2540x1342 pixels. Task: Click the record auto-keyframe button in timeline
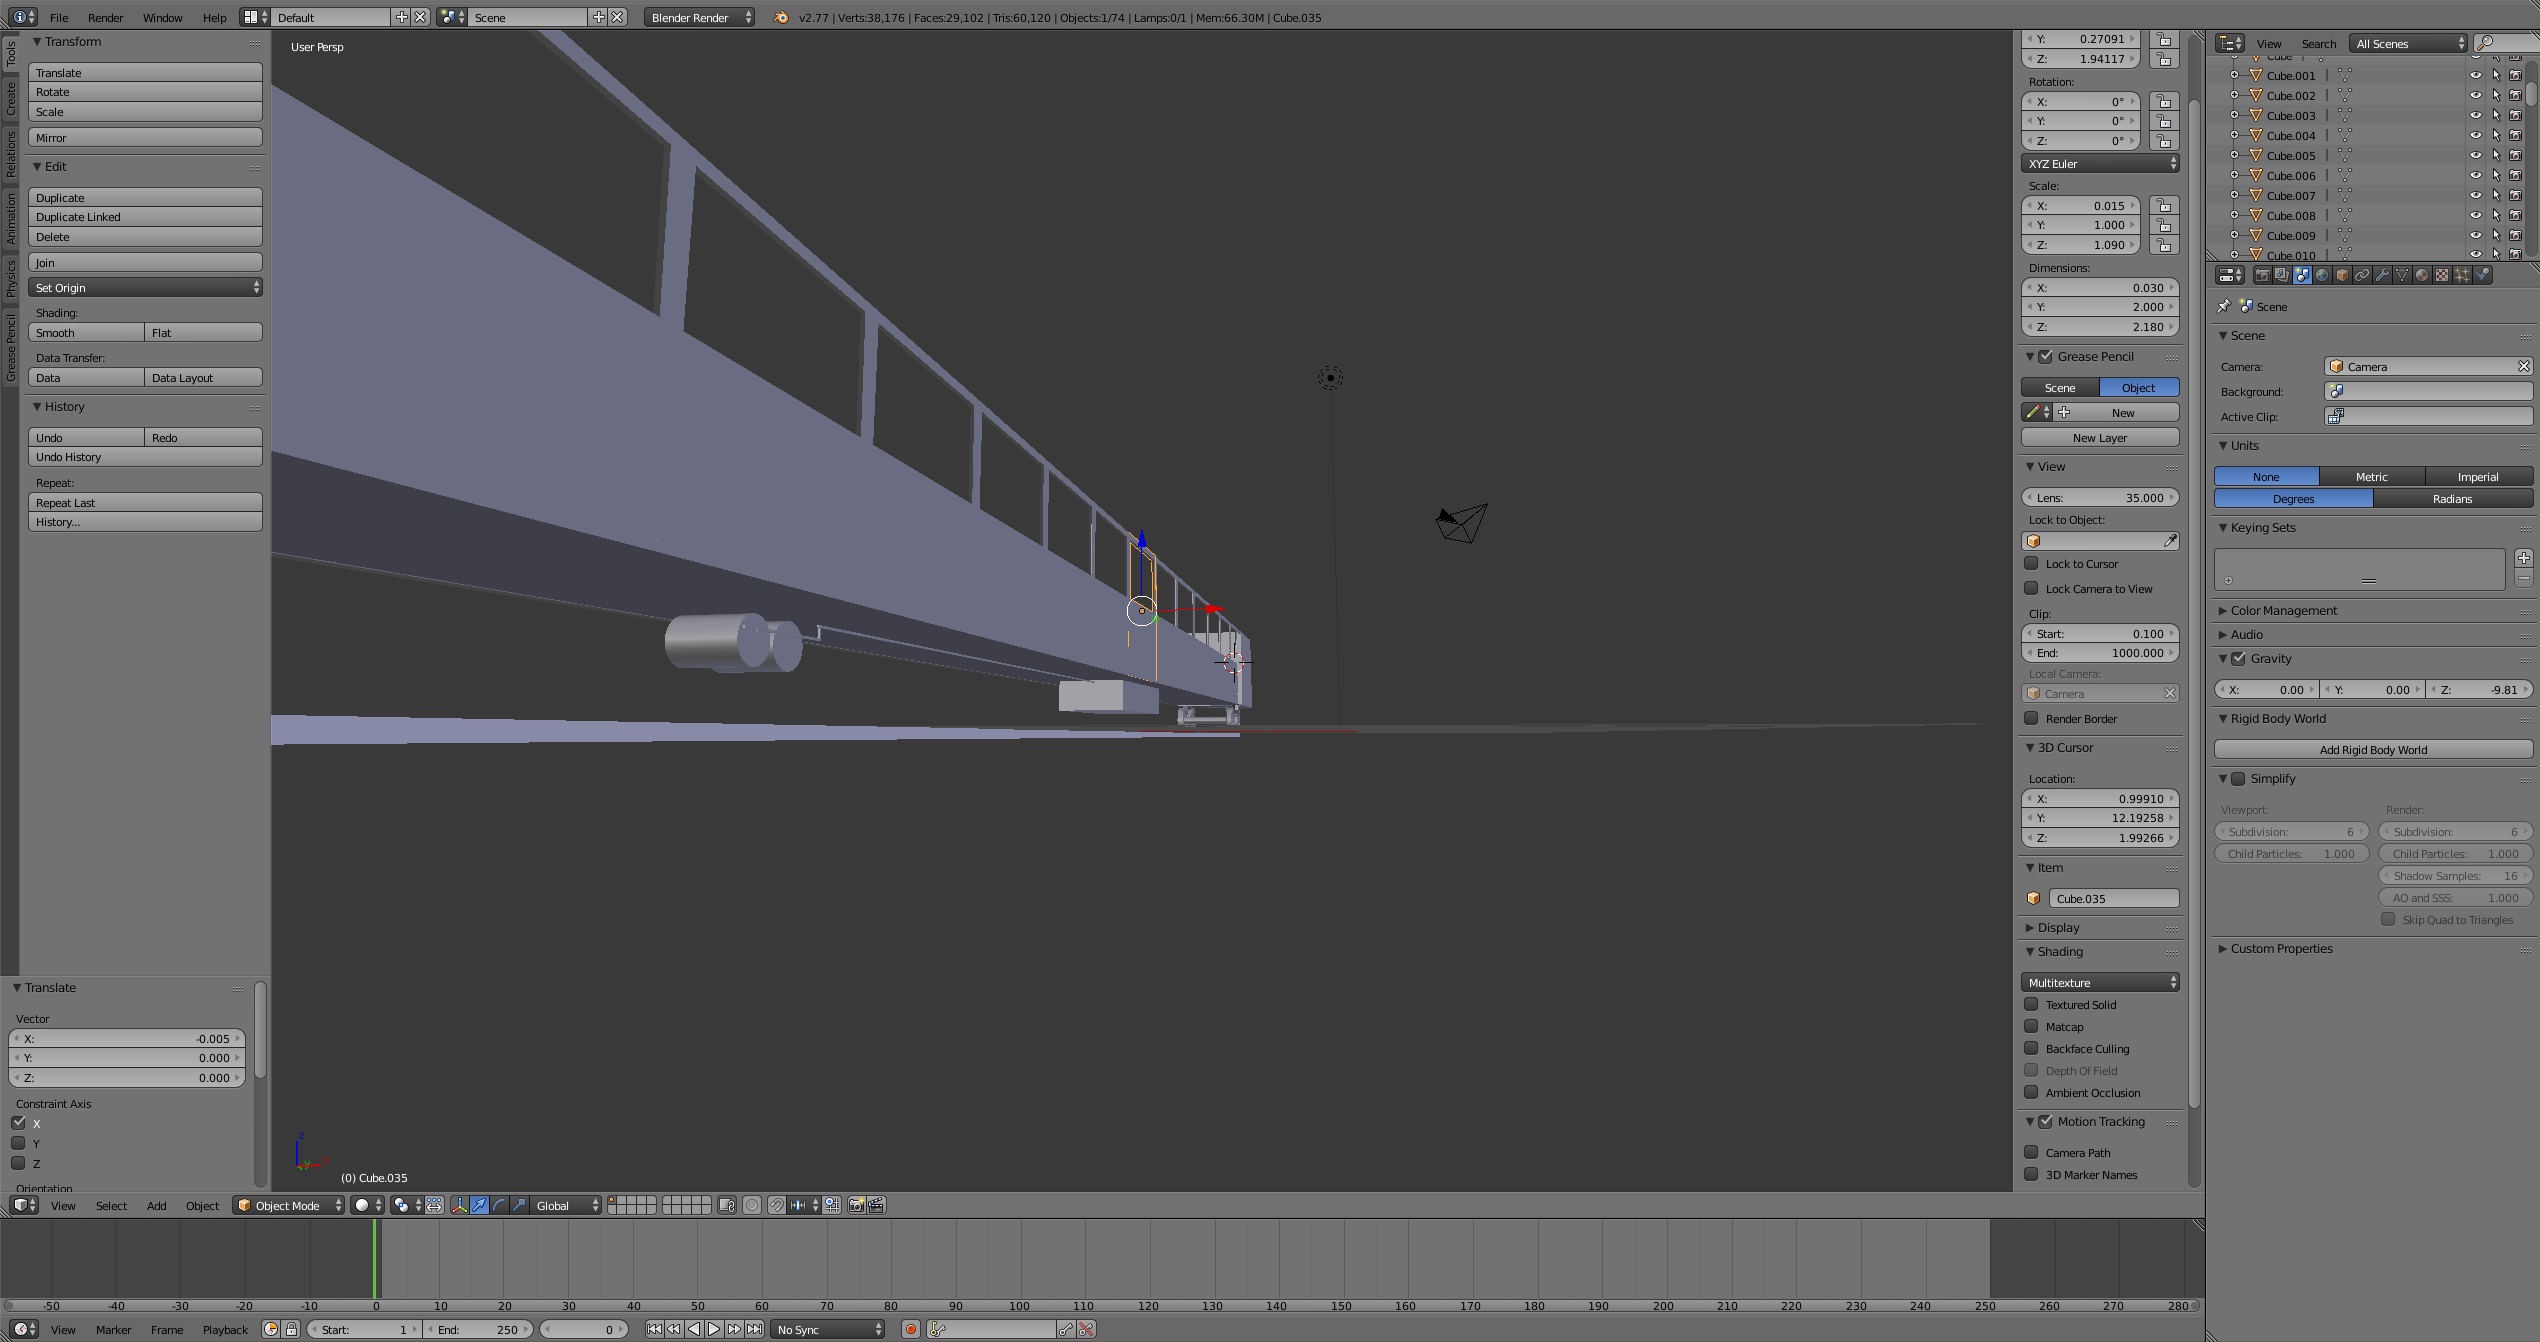(911, 1329)
